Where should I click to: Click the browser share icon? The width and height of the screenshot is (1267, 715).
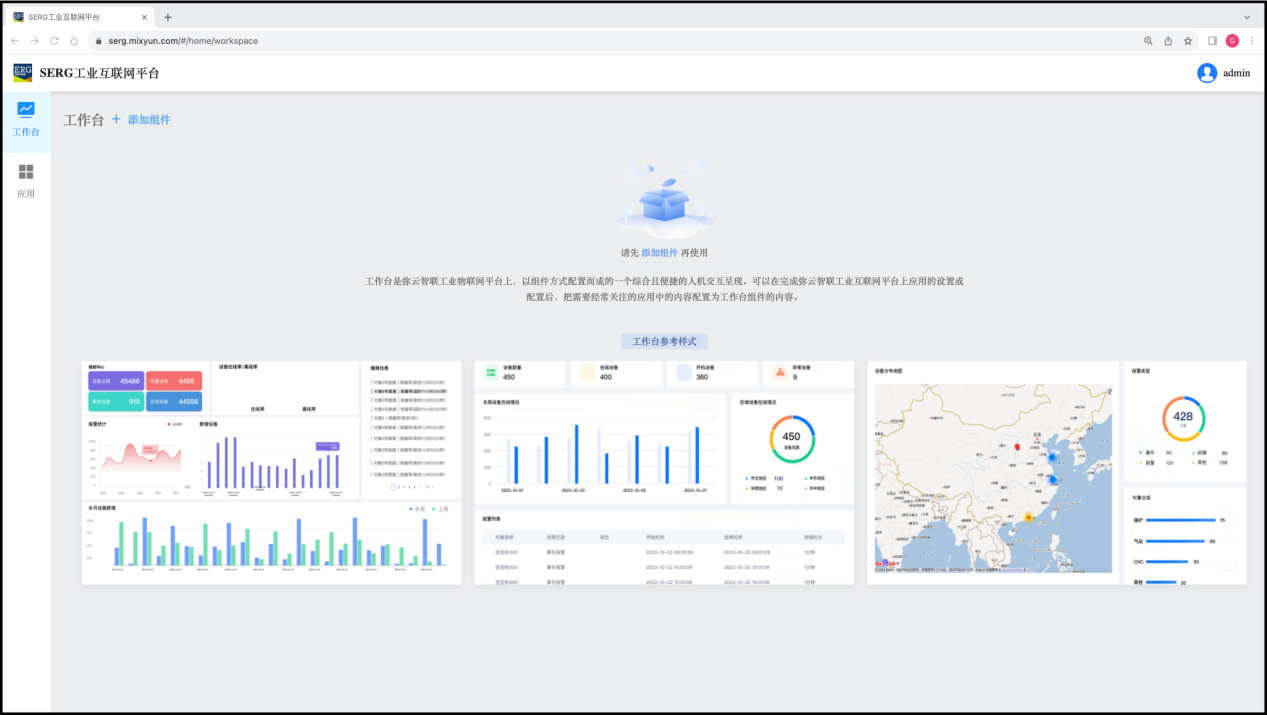coord(1168,41)
